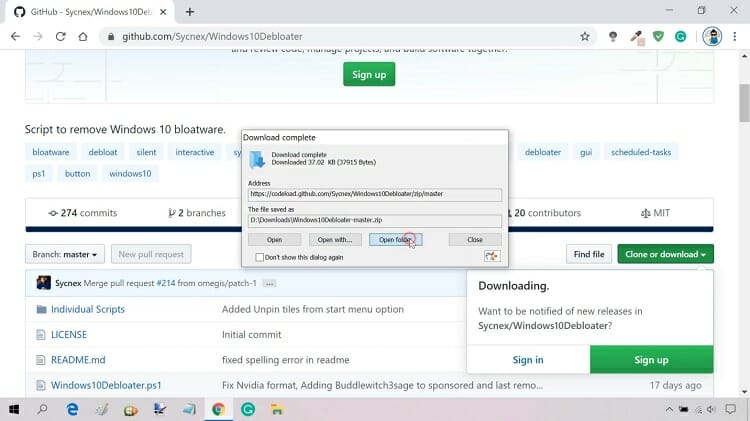Click the download manager options icon in dialog
The height and width of the screenshot is (421, 750).
pyautogui.click(x=492, y=256)
